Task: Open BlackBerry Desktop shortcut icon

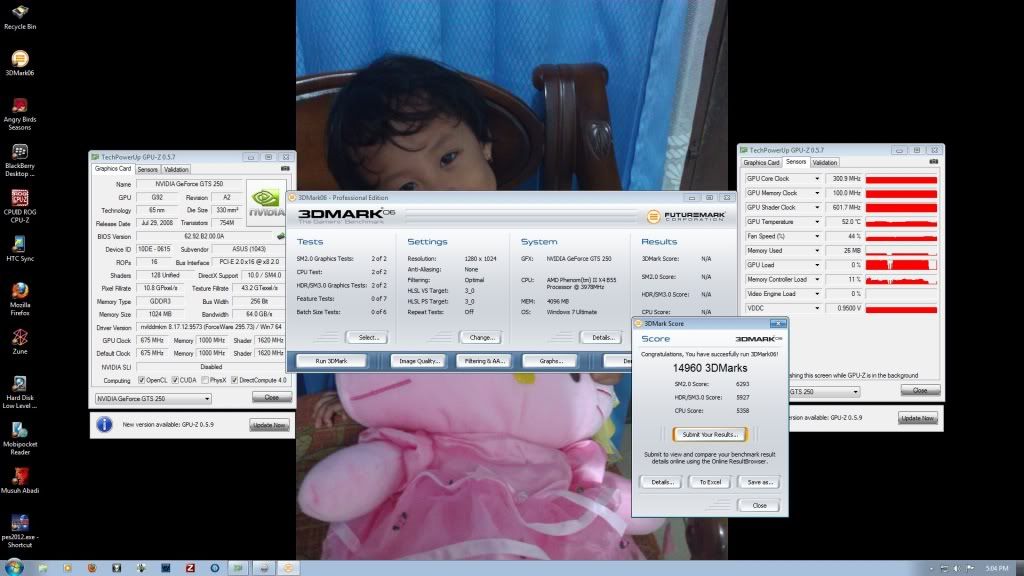Action: pyautogui.click(x=20, y=161)
